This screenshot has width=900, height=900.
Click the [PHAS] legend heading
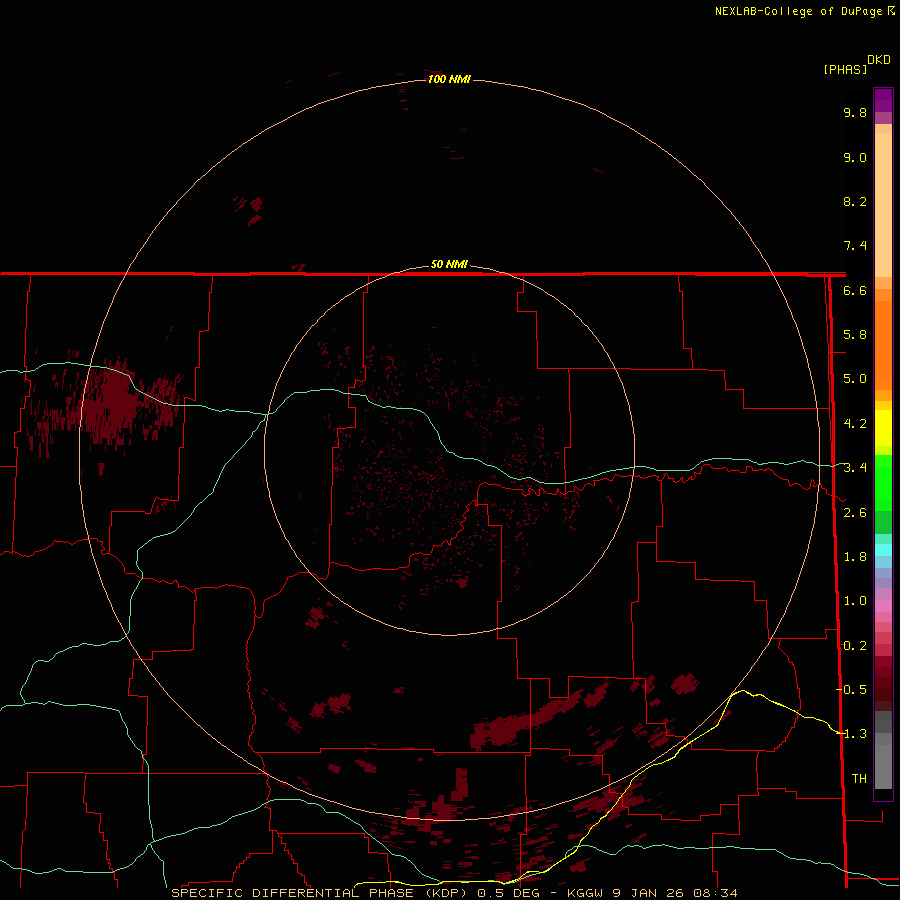click(x=845, y=69)
